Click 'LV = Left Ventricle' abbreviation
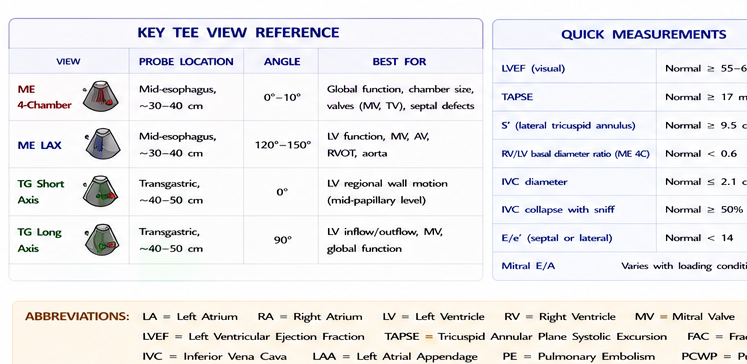 (x=433, y=317)
